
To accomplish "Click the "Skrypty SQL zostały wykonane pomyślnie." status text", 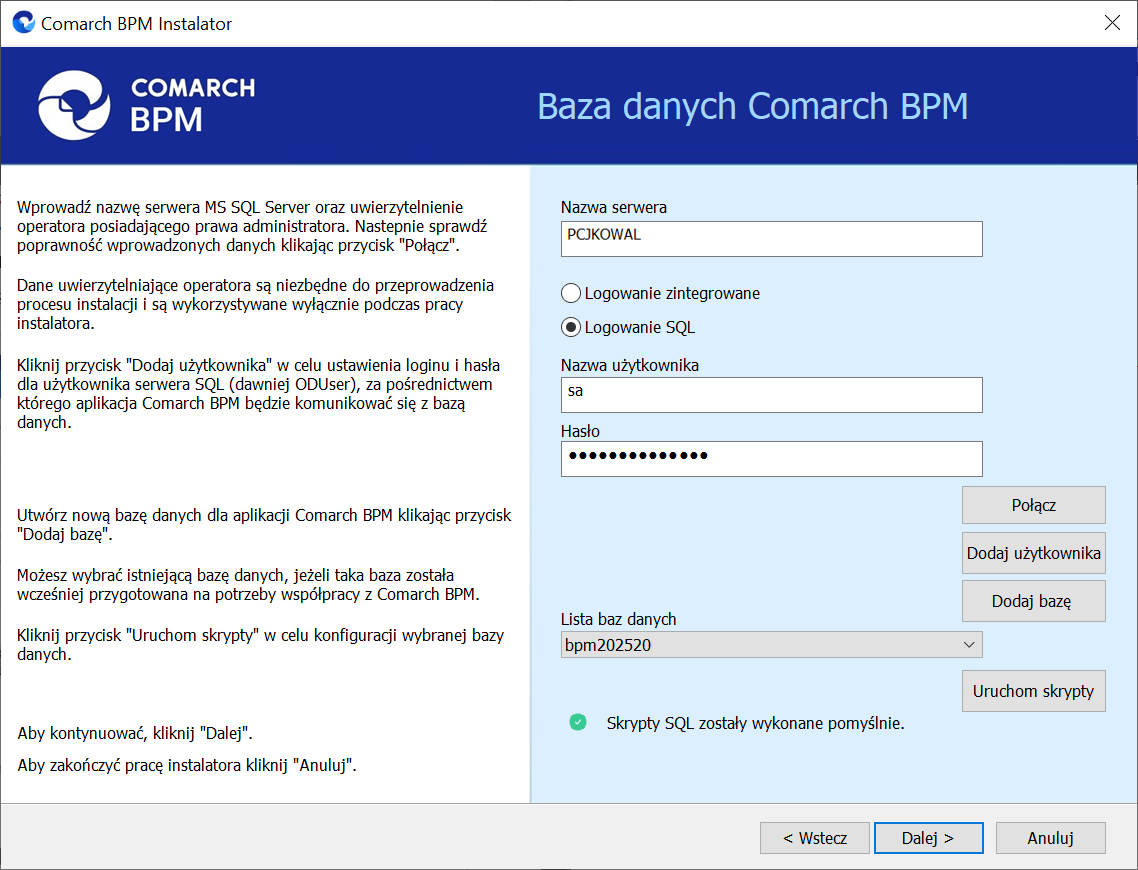I will (x=756, y=723).
